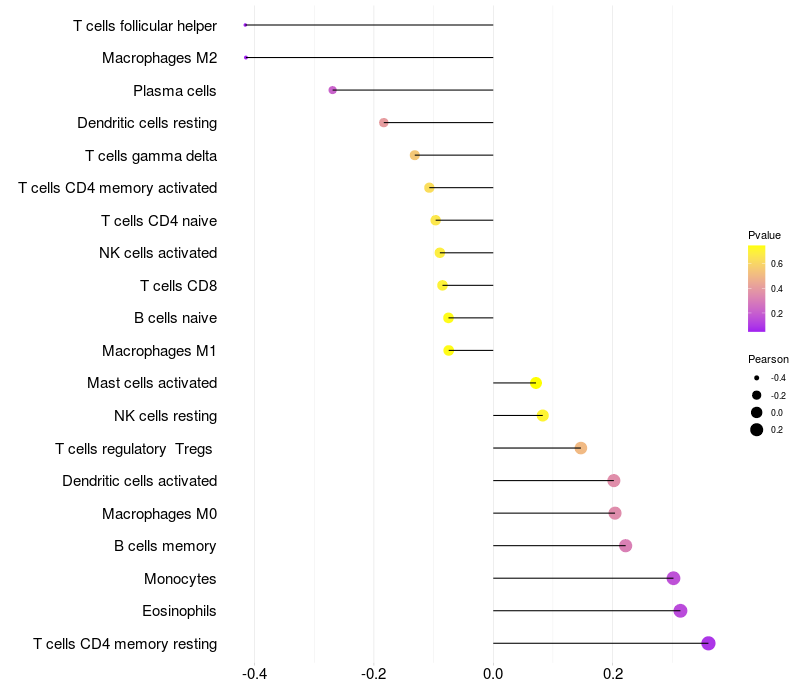Click the Pearson legend title
Screen dimensions: 800x700
768,359
